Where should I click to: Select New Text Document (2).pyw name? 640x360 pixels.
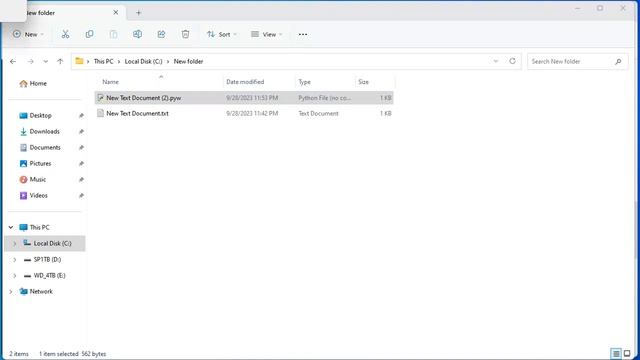tap(144, 98)
